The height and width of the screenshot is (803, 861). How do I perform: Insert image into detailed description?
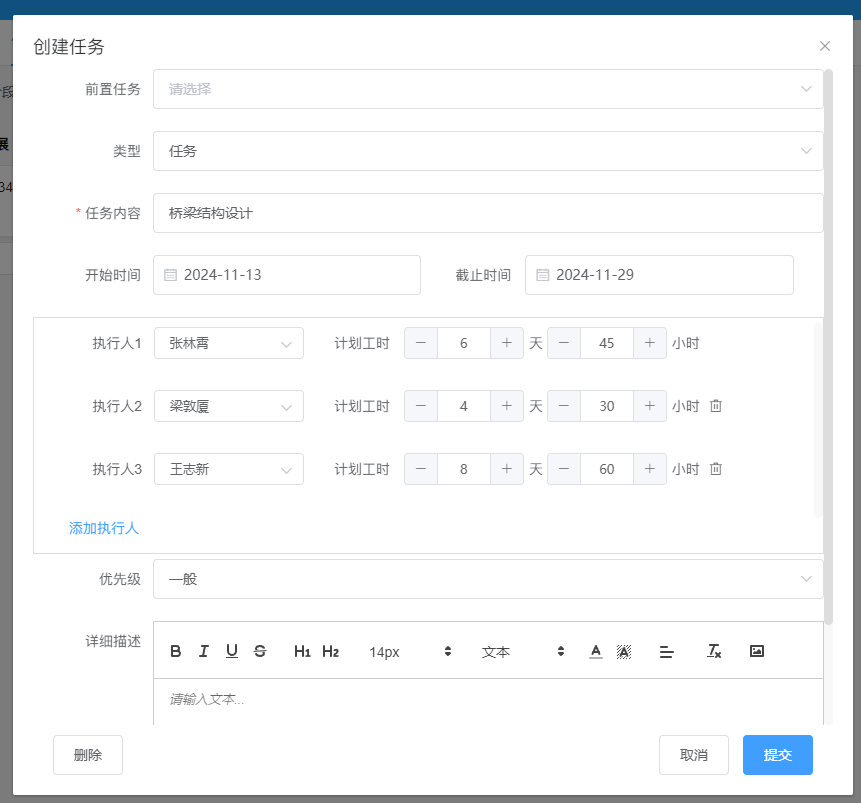coord(757,651)
